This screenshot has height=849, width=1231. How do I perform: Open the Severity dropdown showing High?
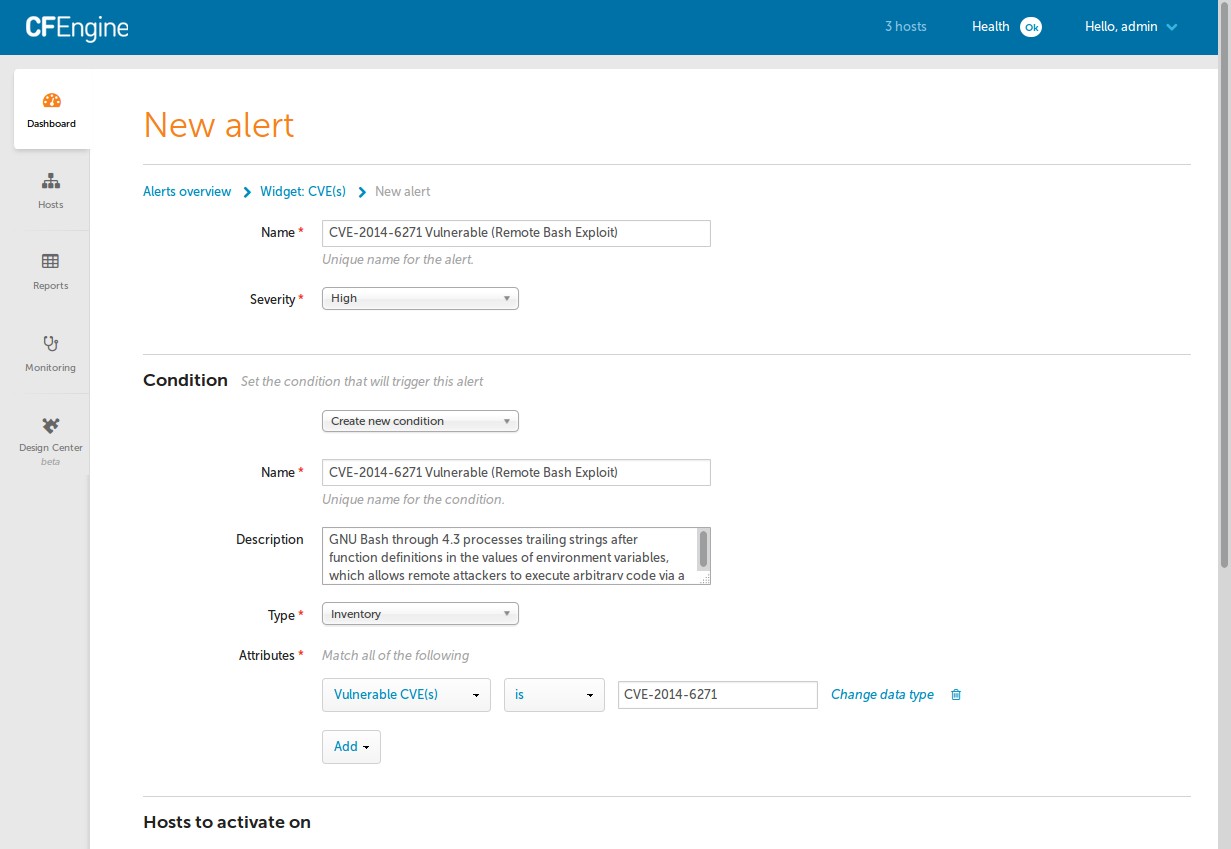point(419,297)
